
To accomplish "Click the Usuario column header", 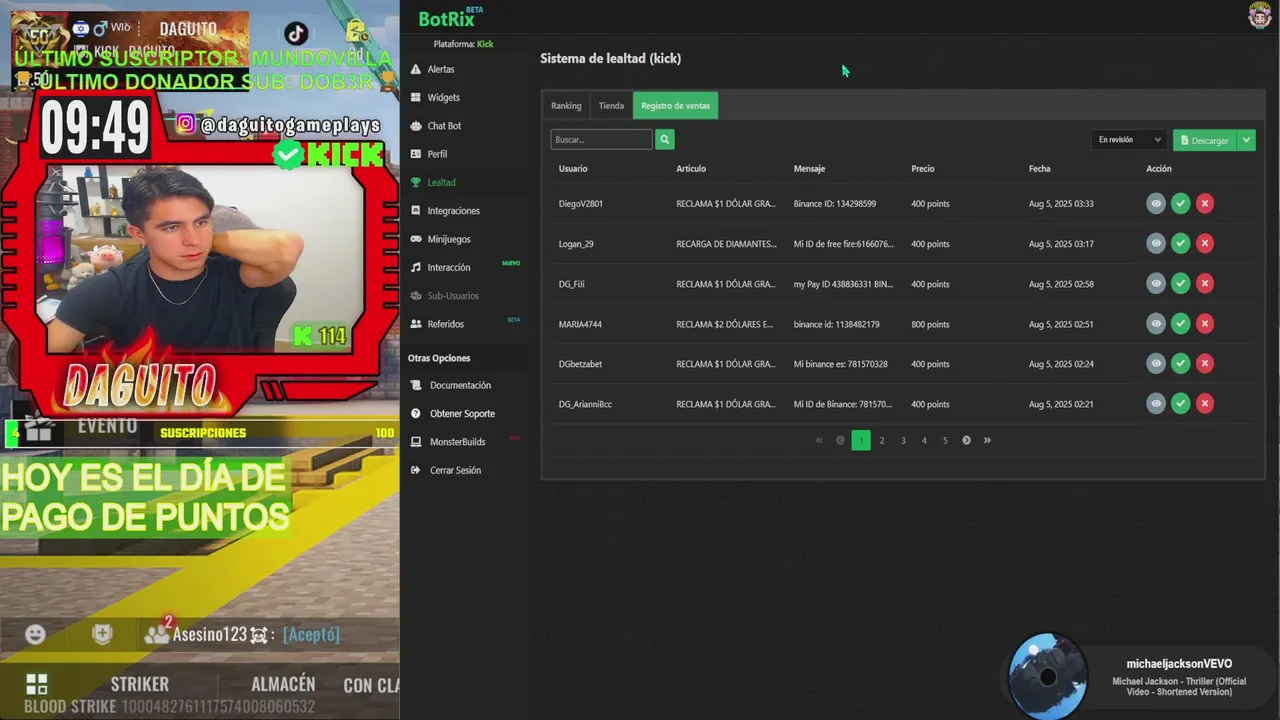I will point(573,169).
